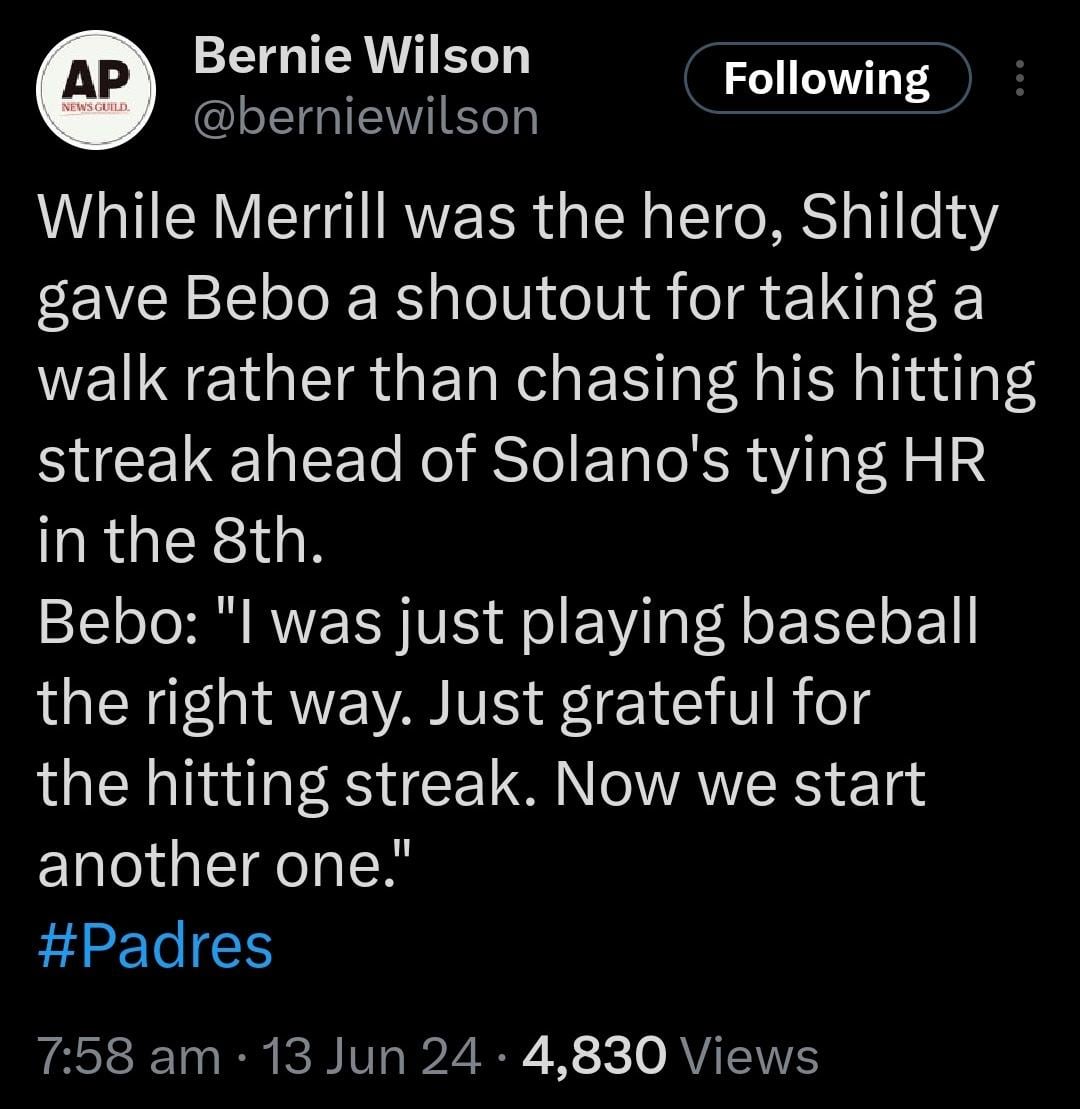1080x1109 pixels.
Task: Click the 7:58 am timestamp
Action: tap(129, 1056)
